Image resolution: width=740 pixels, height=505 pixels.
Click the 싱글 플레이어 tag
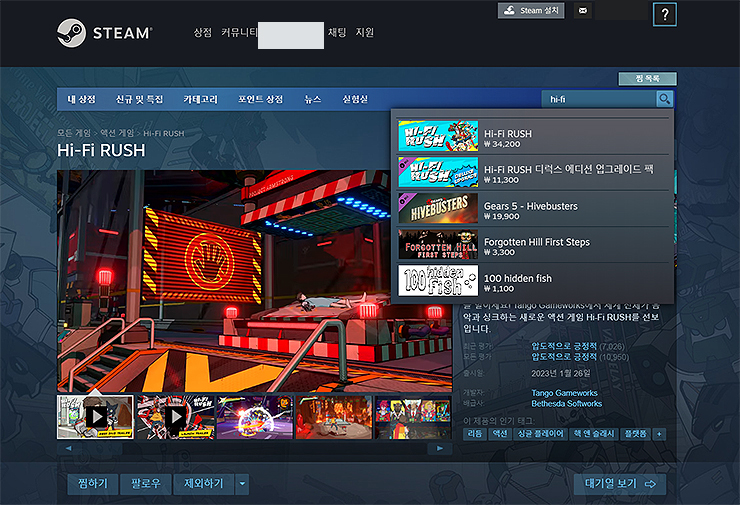click(540, 434)
